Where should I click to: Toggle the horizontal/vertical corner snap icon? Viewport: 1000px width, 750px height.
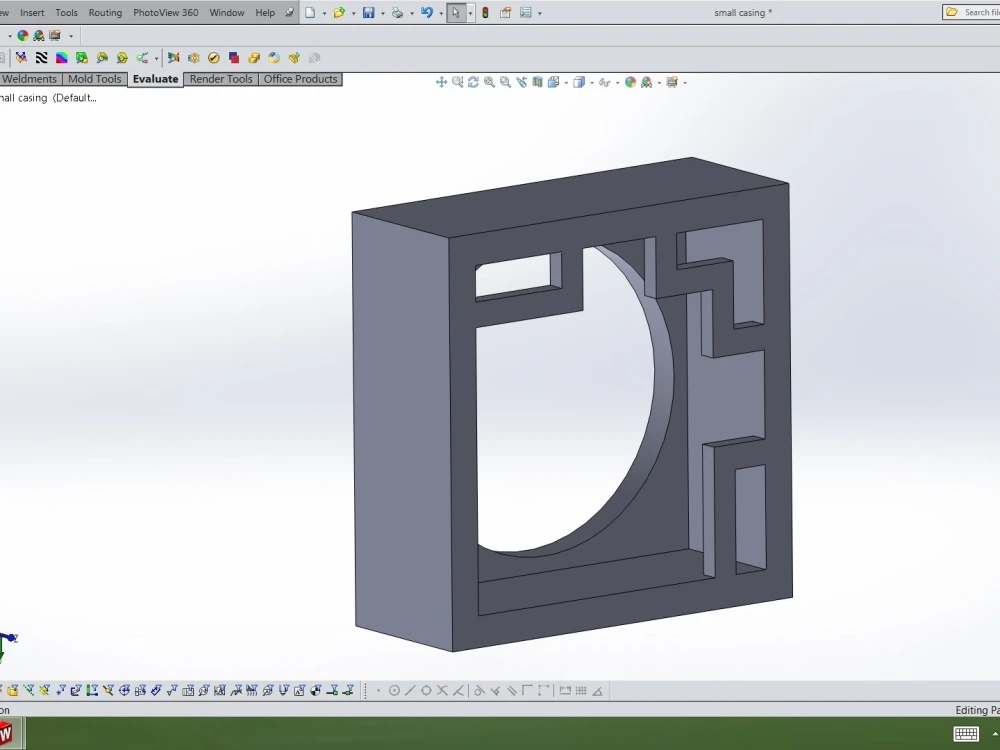pos(527,691)
